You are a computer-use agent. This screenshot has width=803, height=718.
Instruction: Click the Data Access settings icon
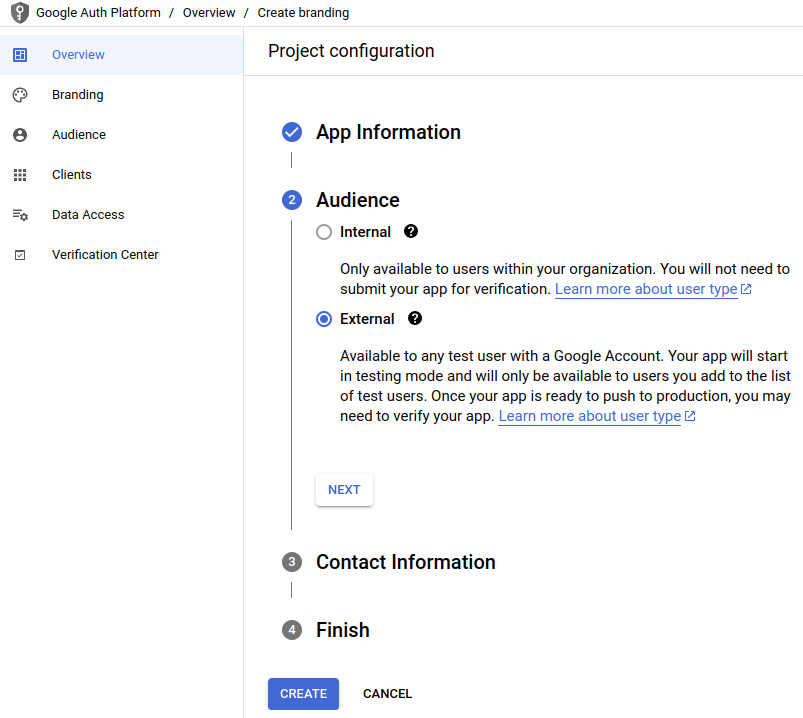tap(20, 215)
